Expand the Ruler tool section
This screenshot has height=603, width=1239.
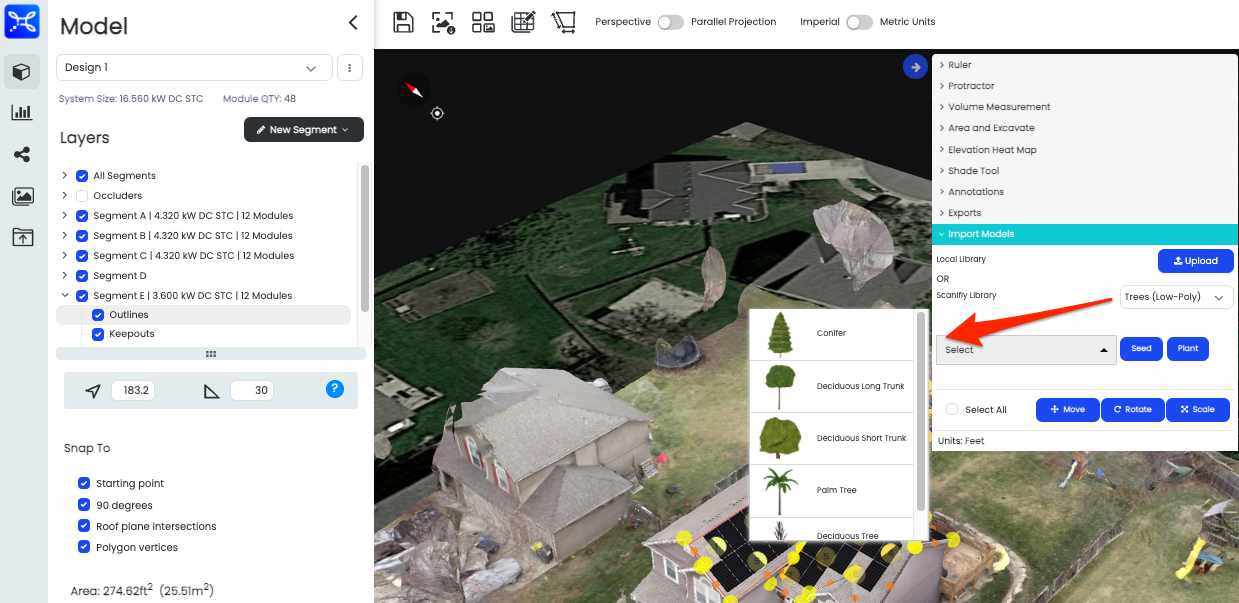point(1085,65)
